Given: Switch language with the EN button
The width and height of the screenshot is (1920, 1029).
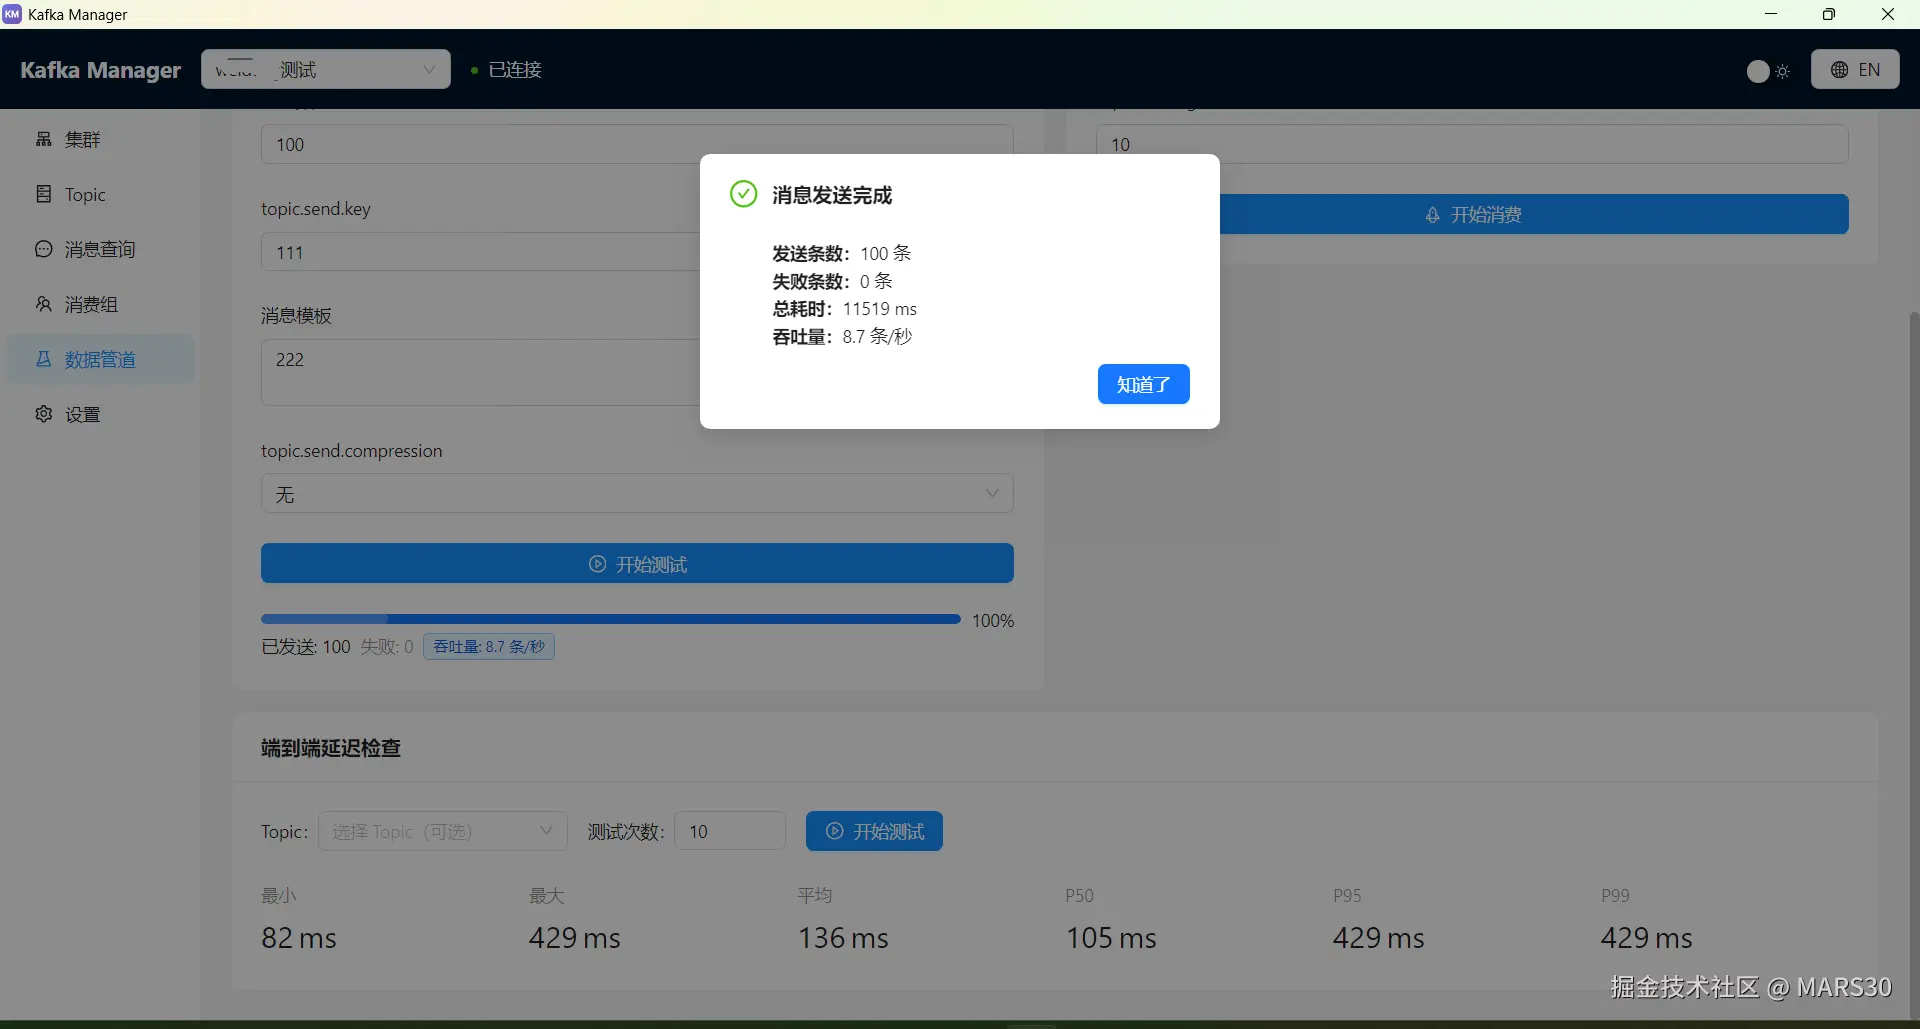Looking at the screenshot, I should tap(1855, 70).
